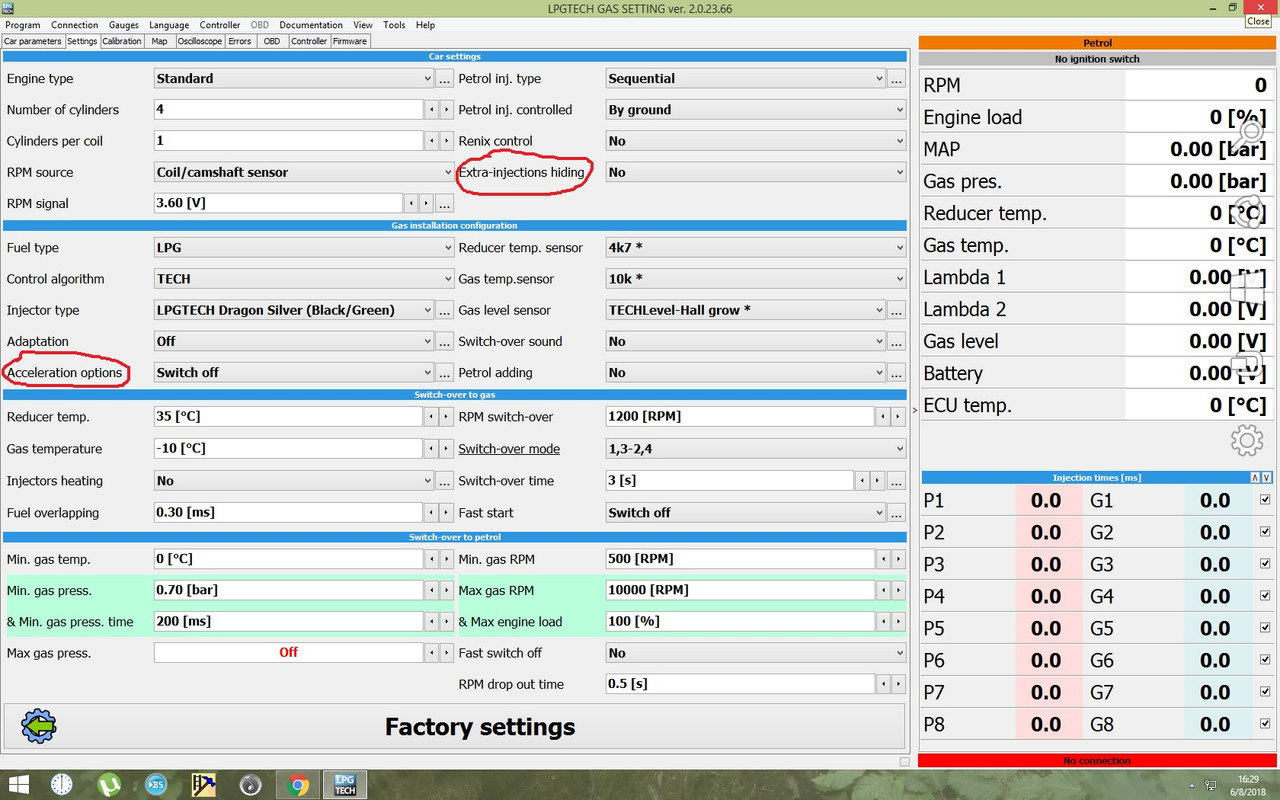1280x800 pixels.
Task: Switch to Google Chrome on the taskbar
Action: pos(297,785)
